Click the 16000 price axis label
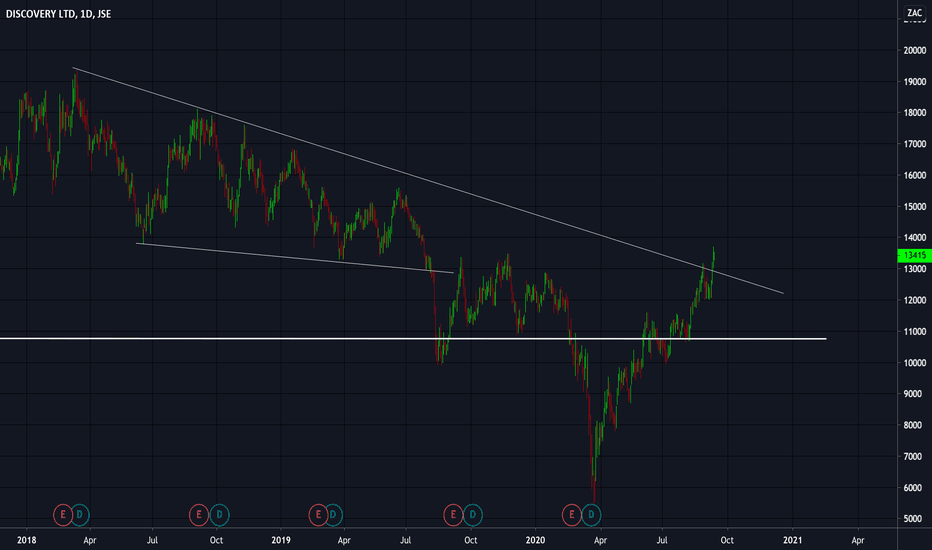932x550 pixels. [x=914, y=175]
